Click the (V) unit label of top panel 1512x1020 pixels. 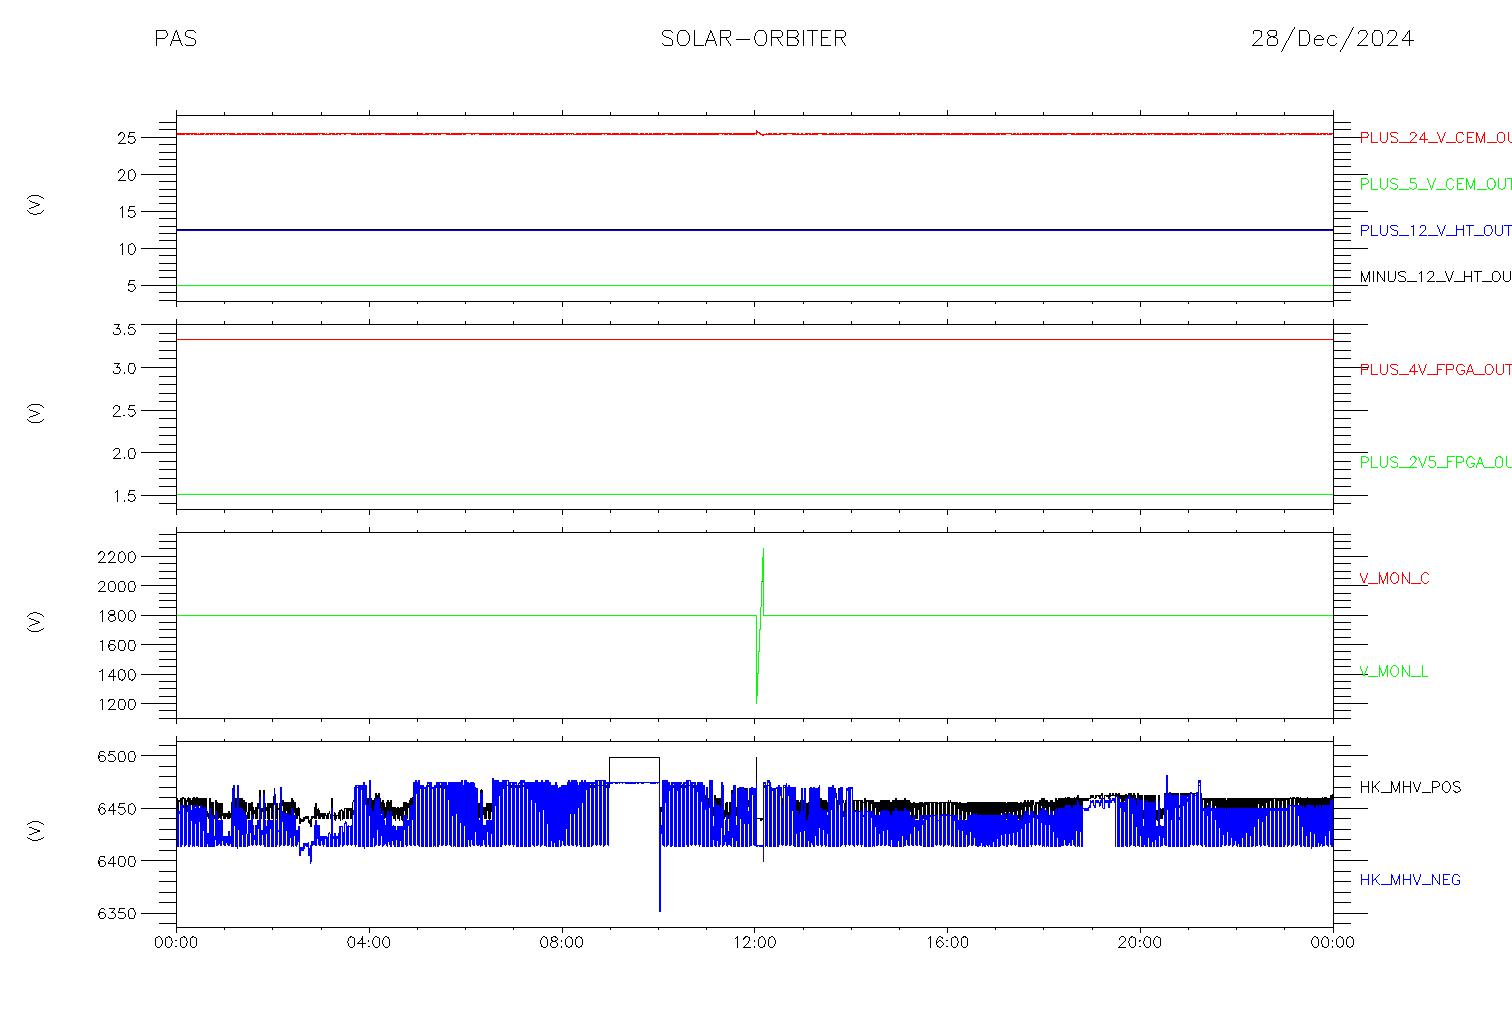point(36,205)
